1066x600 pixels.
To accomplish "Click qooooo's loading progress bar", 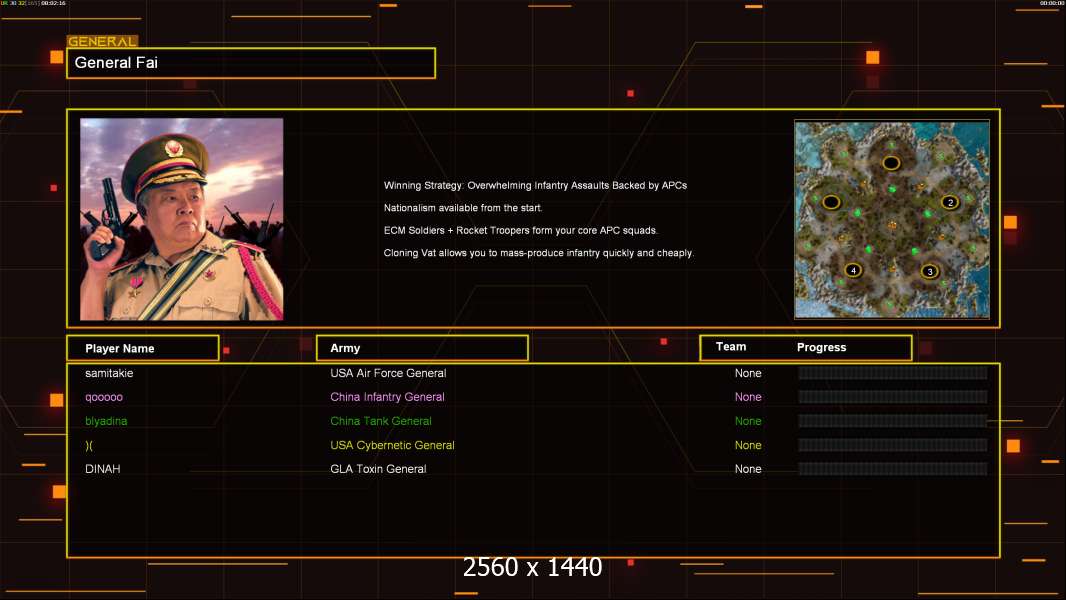I will (x=892, y=397).
